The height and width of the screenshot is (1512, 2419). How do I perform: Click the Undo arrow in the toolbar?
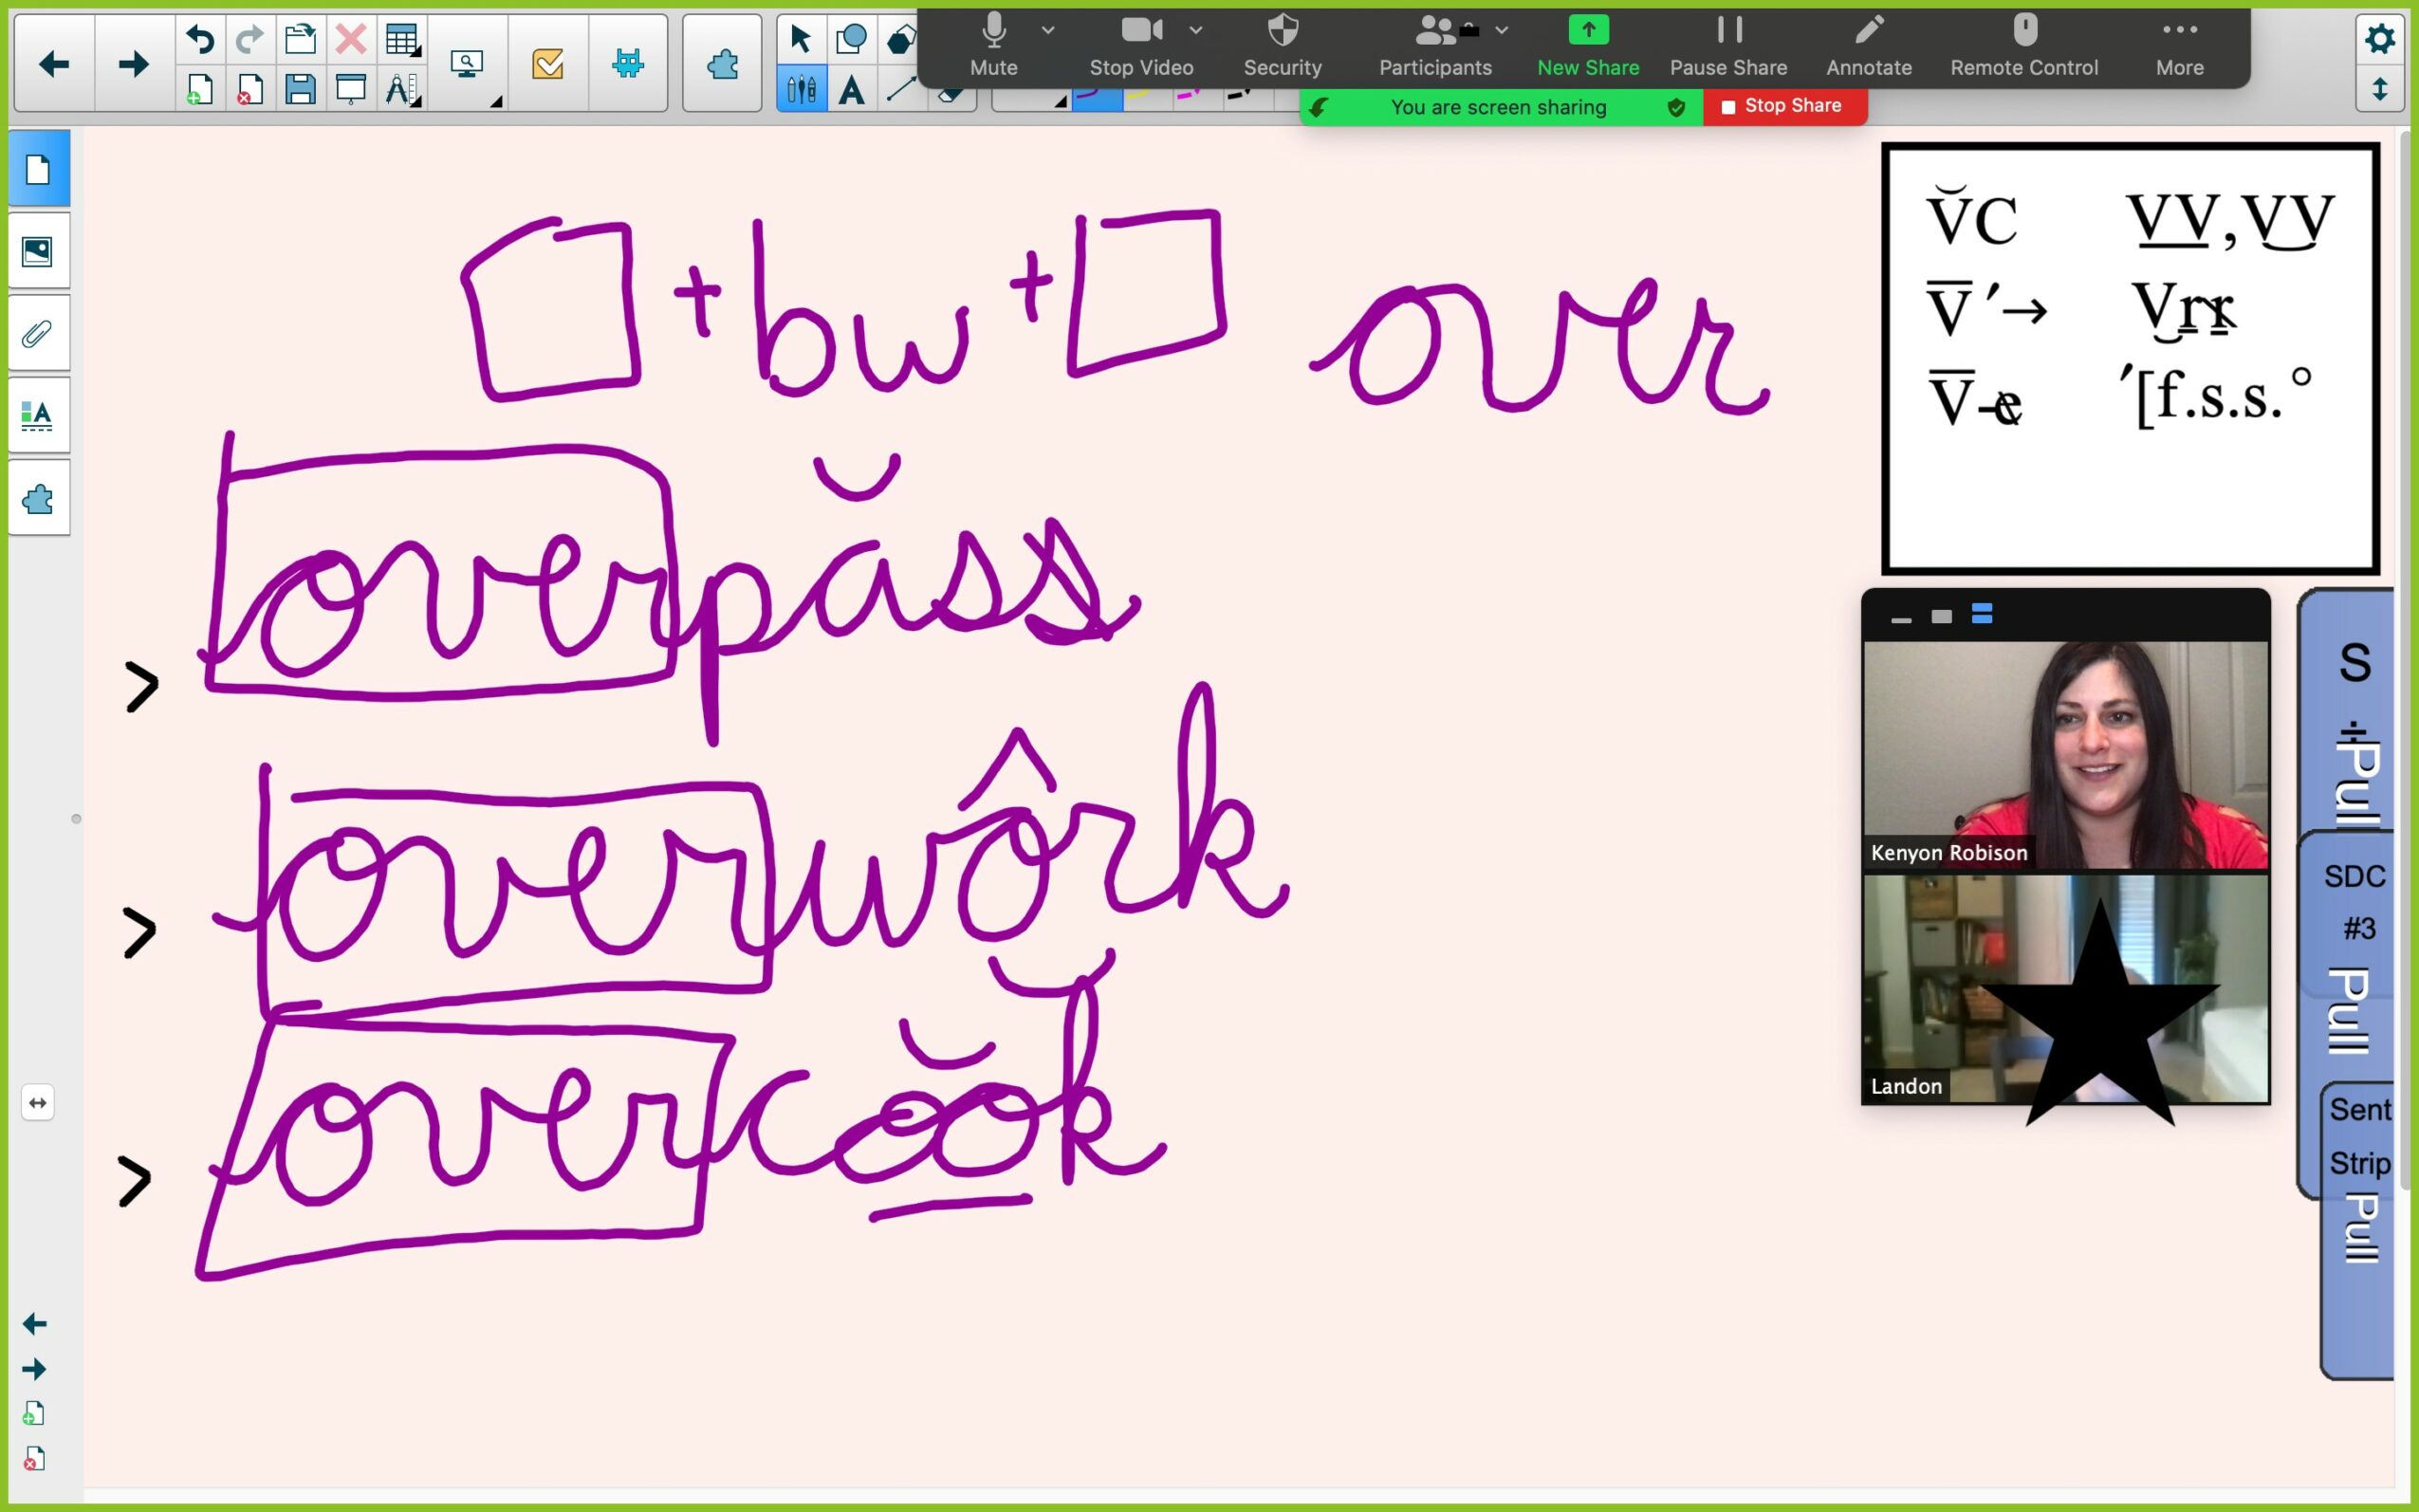coord(200,40)
